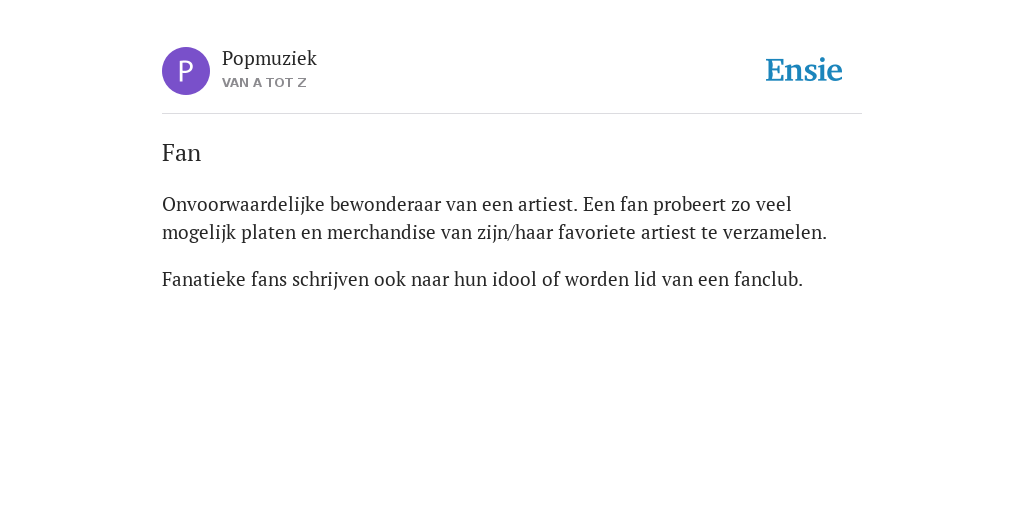Click the word mogelijk starting the second line
This screenshot has height=512, width=1024.
tap(199, 233)
